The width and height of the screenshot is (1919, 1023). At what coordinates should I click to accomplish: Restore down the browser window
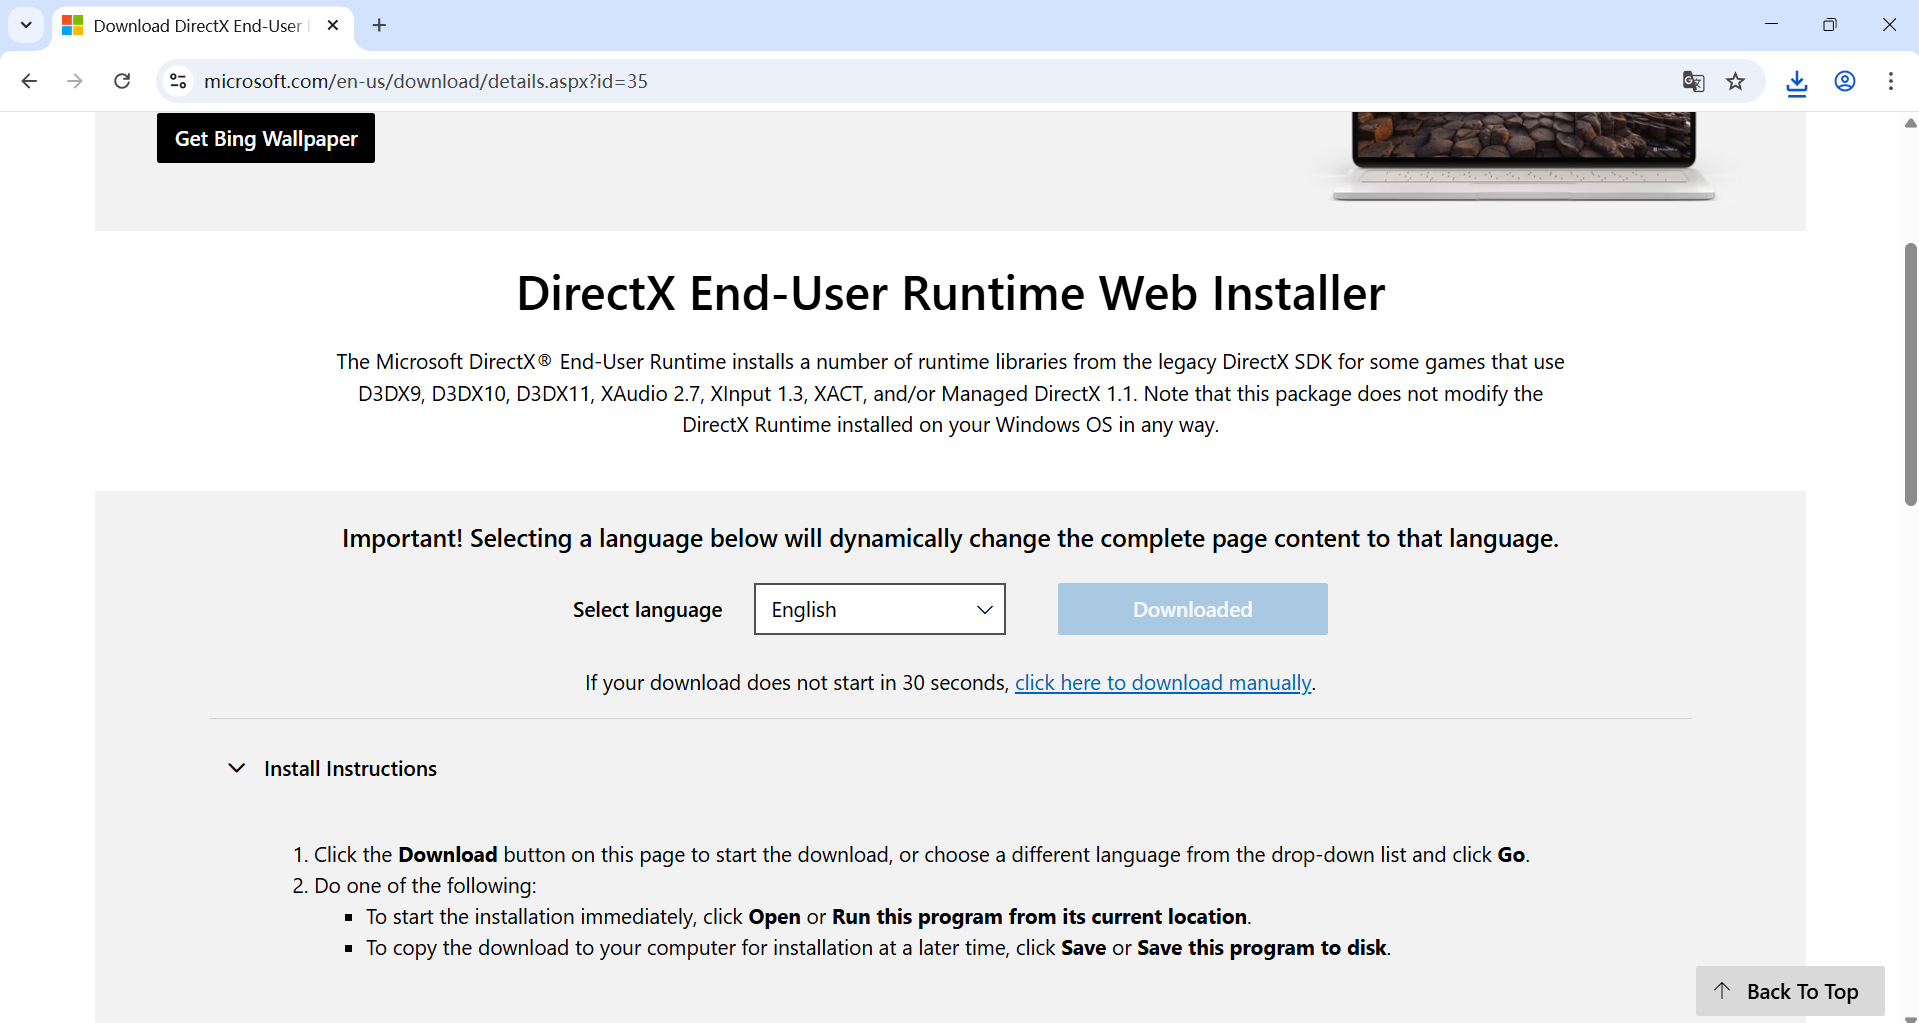[1830, 25]
